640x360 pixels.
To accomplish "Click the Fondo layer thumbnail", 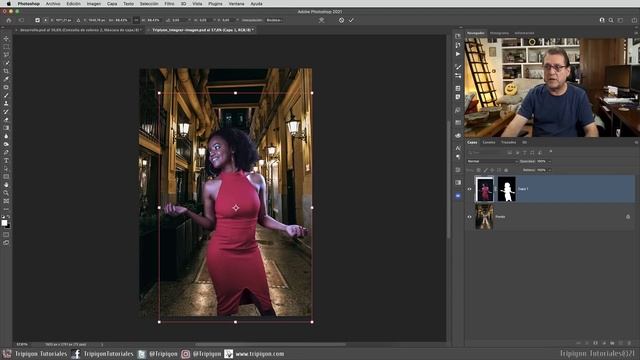I will click(x=484, y=217).
